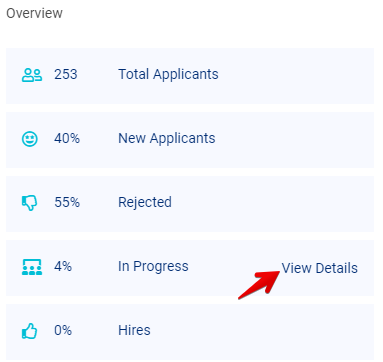
Task: Click the Total Applicants people icon
Action: point(32,75)
